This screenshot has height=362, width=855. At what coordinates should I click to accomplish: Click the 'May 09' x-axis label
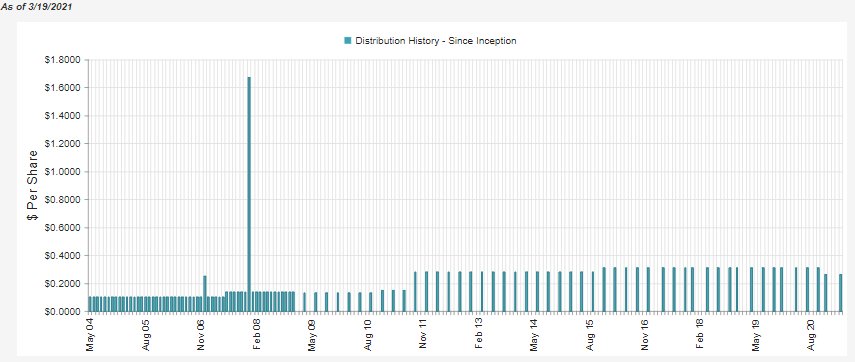click(x=312, y=334)
